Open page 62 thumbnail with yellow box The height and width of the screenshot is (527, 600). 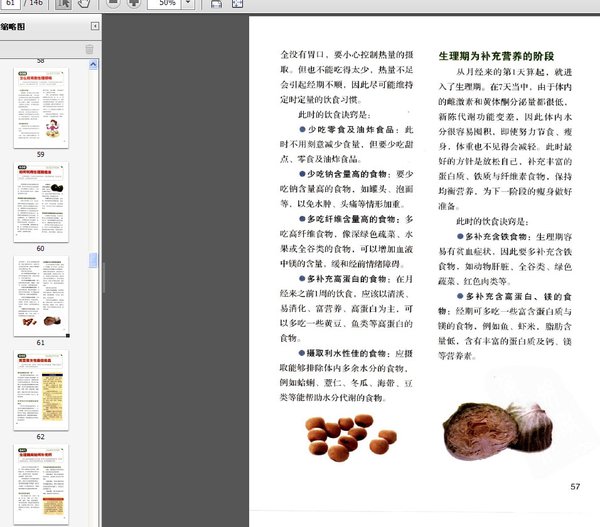pyautogui.click(x=41, y=390)
